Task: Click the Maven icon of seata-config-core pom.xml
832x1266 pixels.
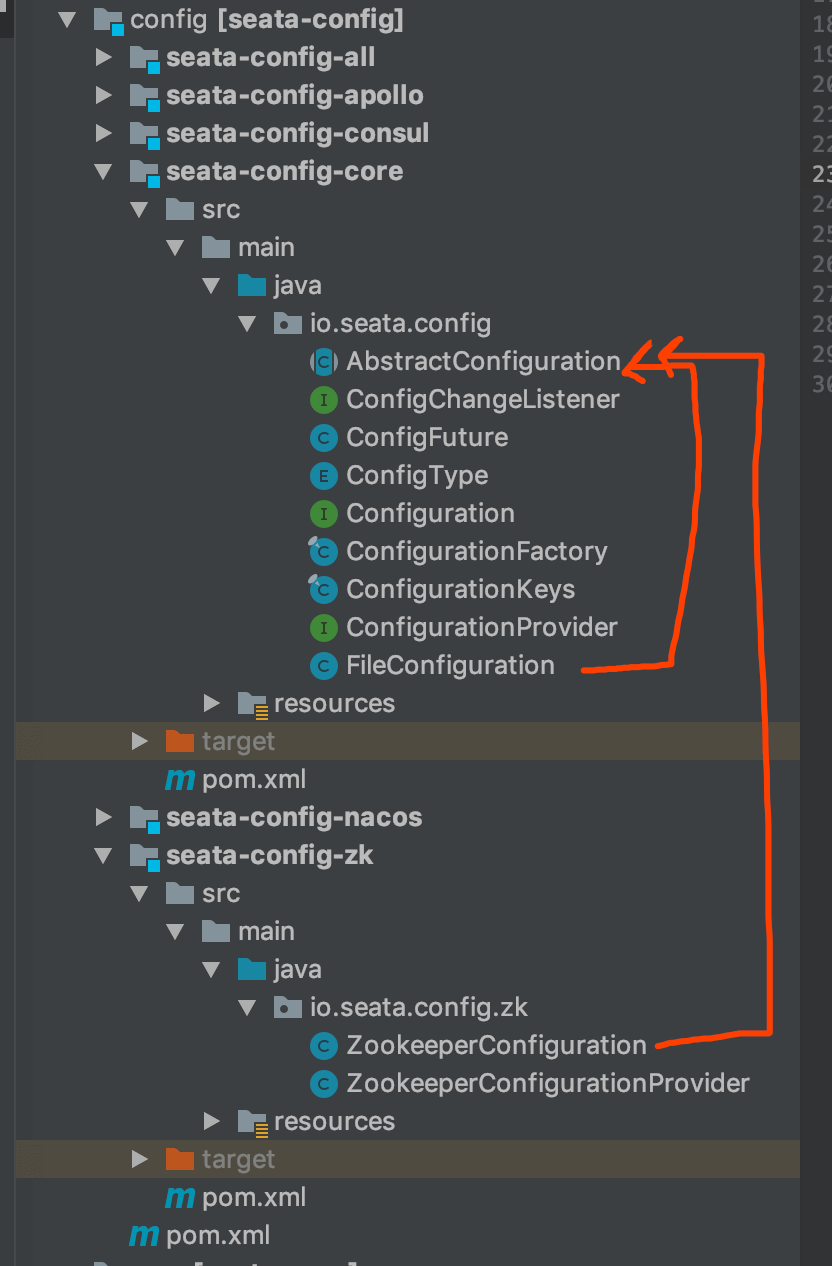Action: click(x=179, y=780)
